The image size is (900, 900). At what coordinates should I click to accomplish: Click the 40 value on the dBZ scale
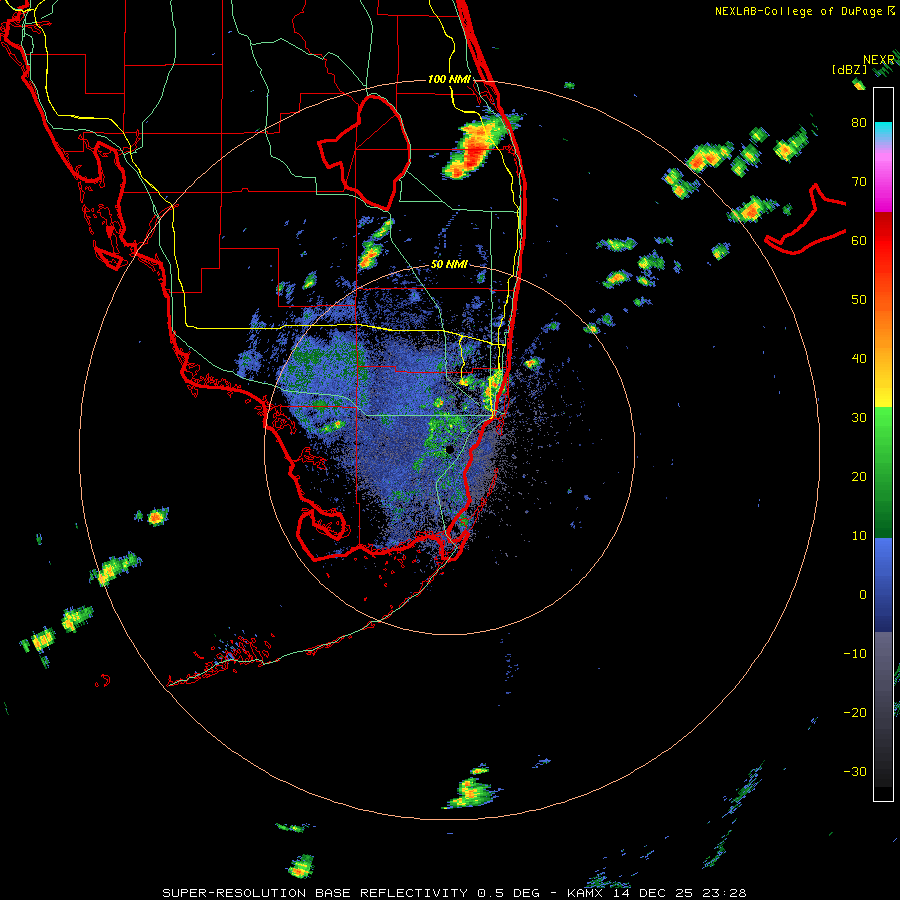point(859,359)
